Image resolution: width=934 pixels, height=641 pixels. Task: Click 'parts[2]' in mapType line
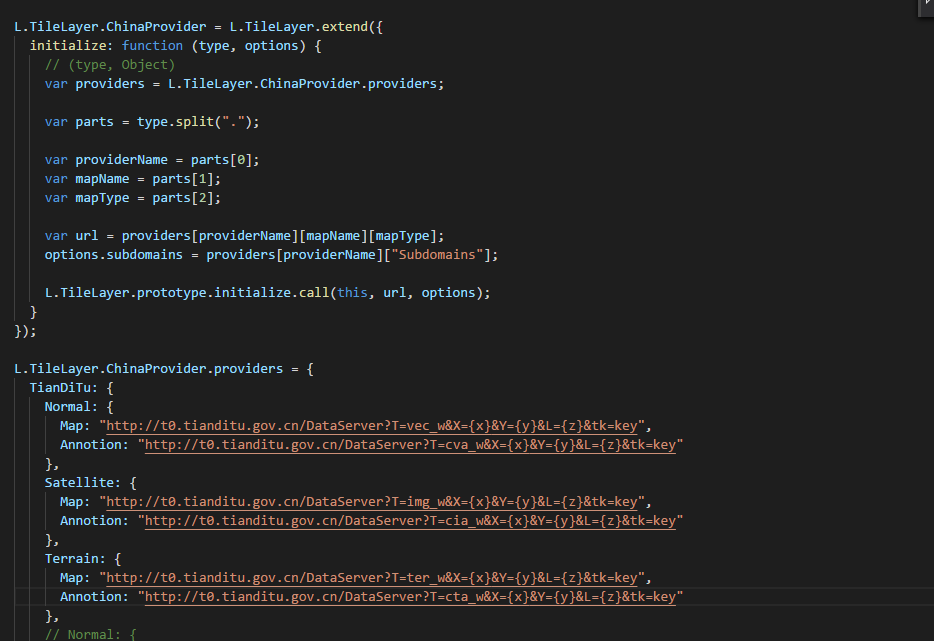183,198
